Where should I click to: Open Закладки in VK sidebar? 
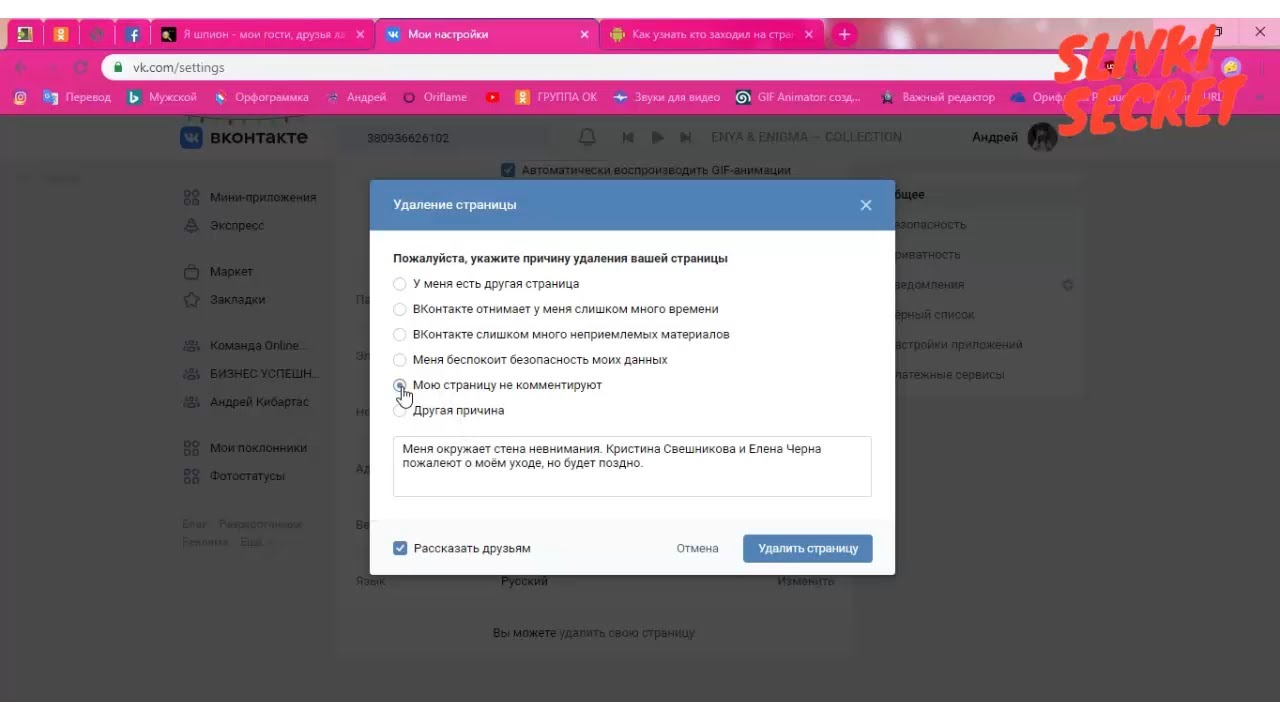coord(225,299)
